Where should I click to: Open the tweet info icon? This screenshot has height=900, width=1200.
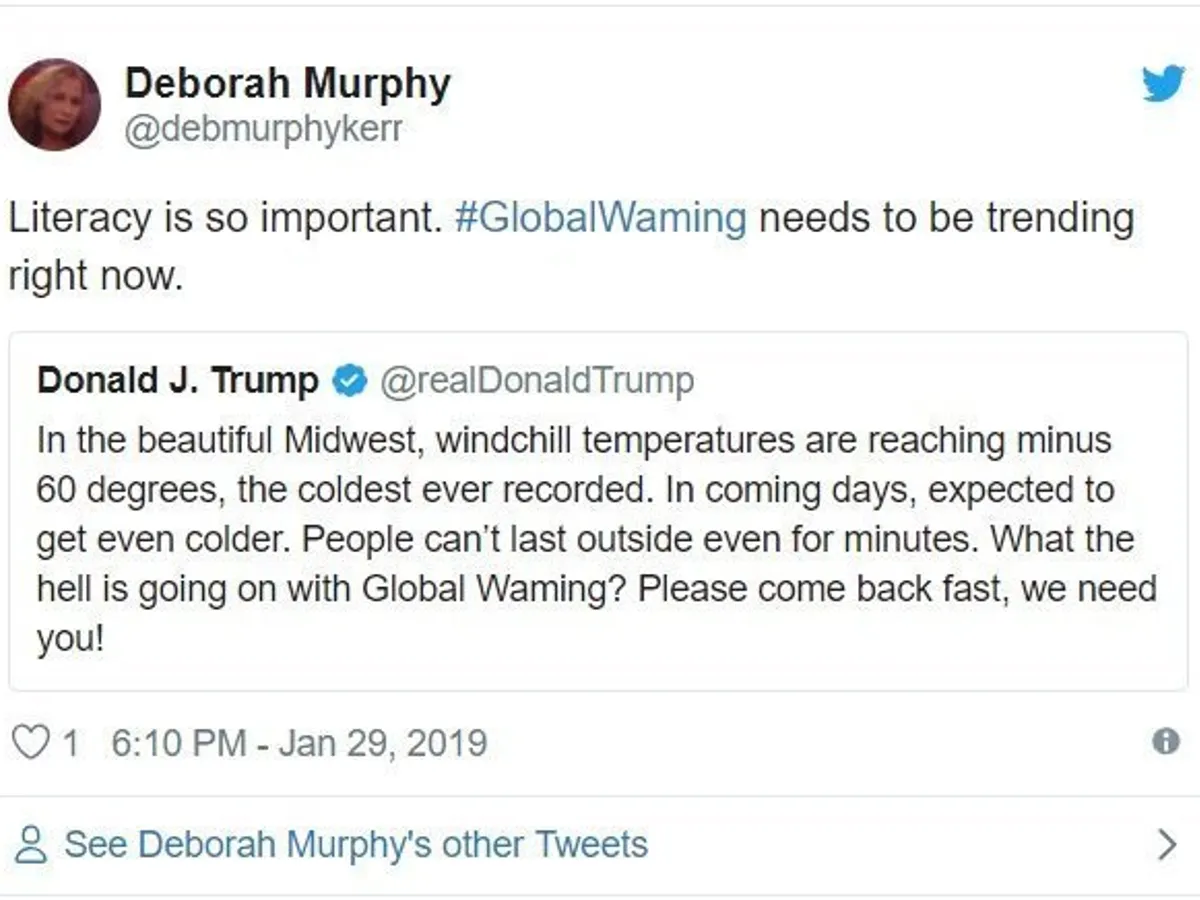point(1165,741)
